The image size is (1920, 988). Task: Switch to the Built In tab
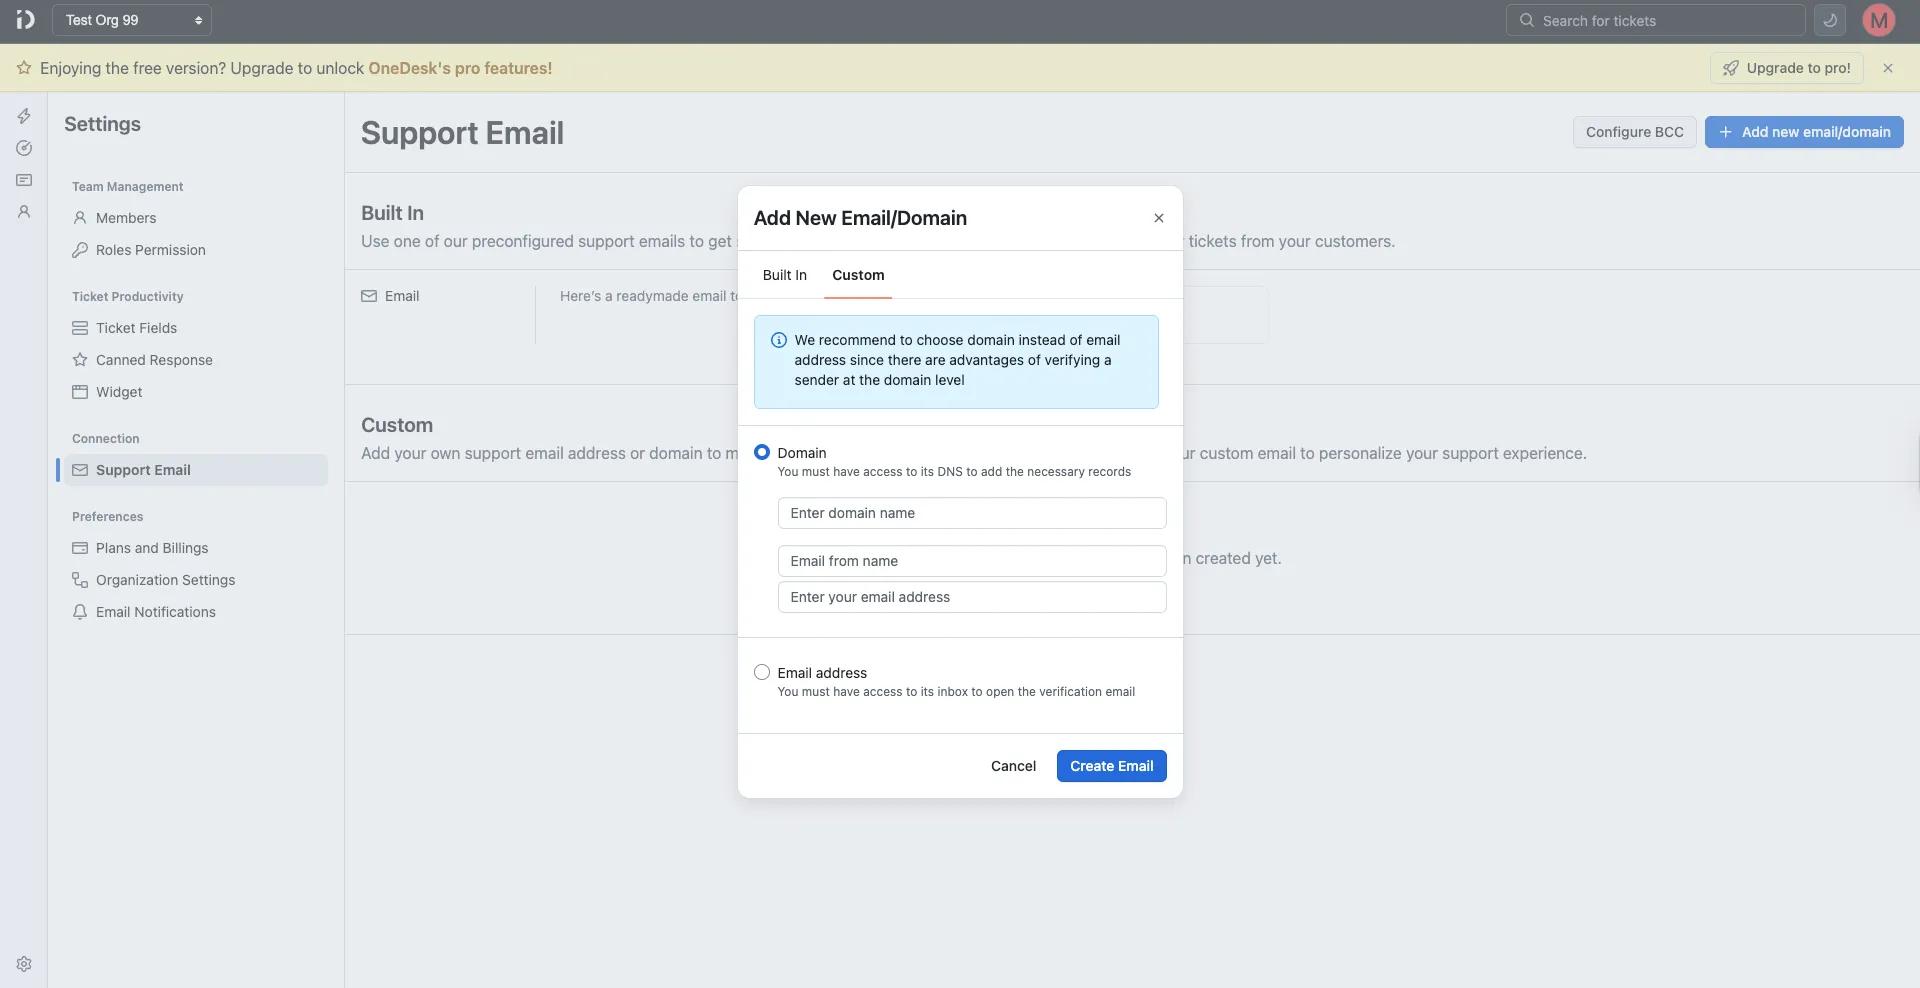point(784,275)
